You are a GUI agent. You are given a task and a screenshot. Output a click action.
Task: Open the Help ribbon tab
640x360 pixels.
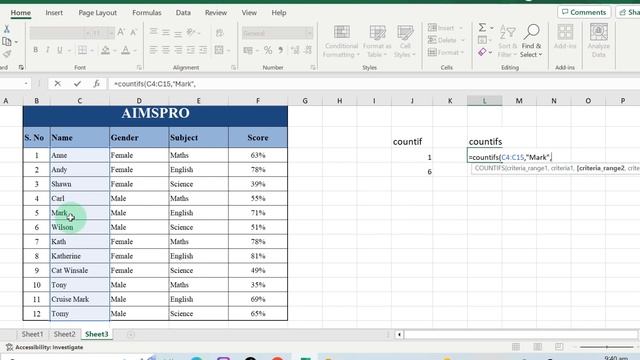[x=279, y=13]
